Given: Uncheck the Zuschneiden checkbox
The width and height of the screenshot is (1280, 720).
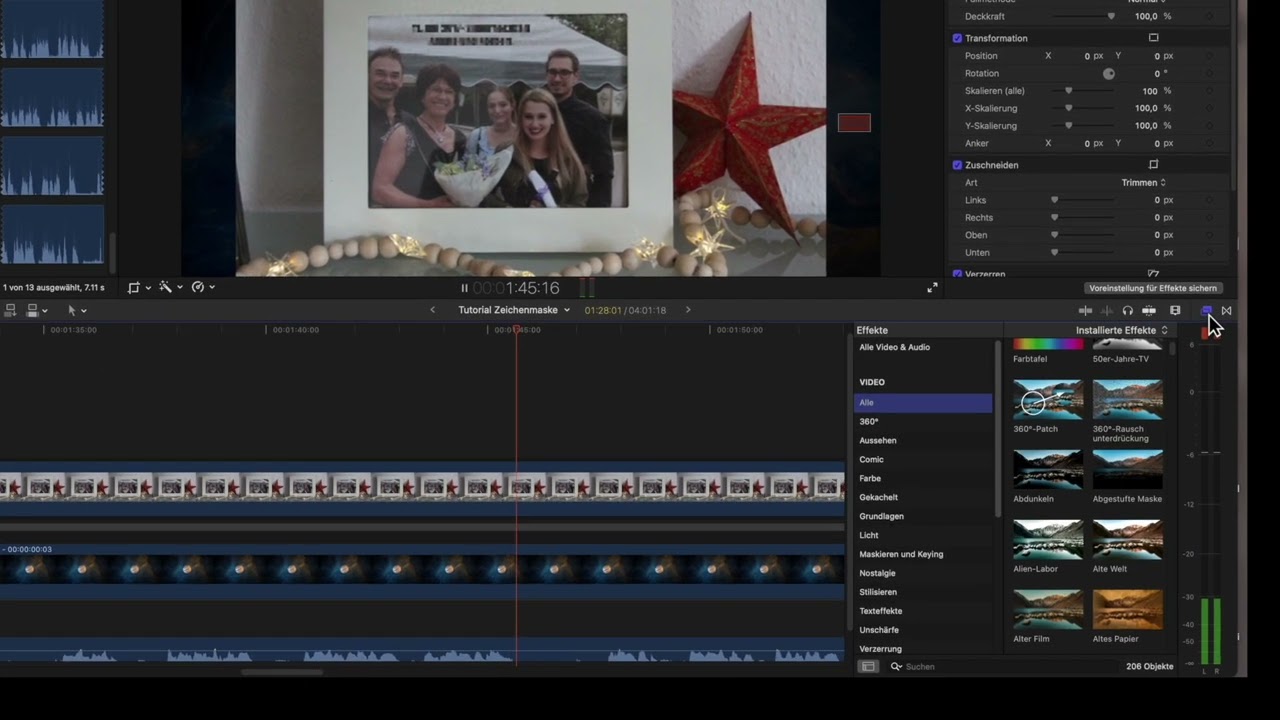Looking at the screenshot, I should [x=957, y=165].
